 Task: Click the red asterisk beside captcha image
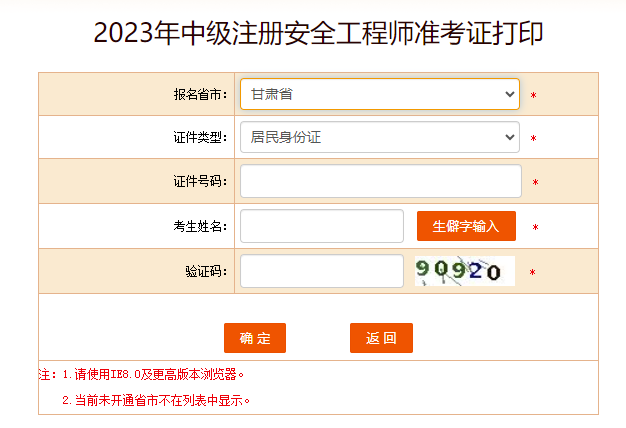(532, 272)
